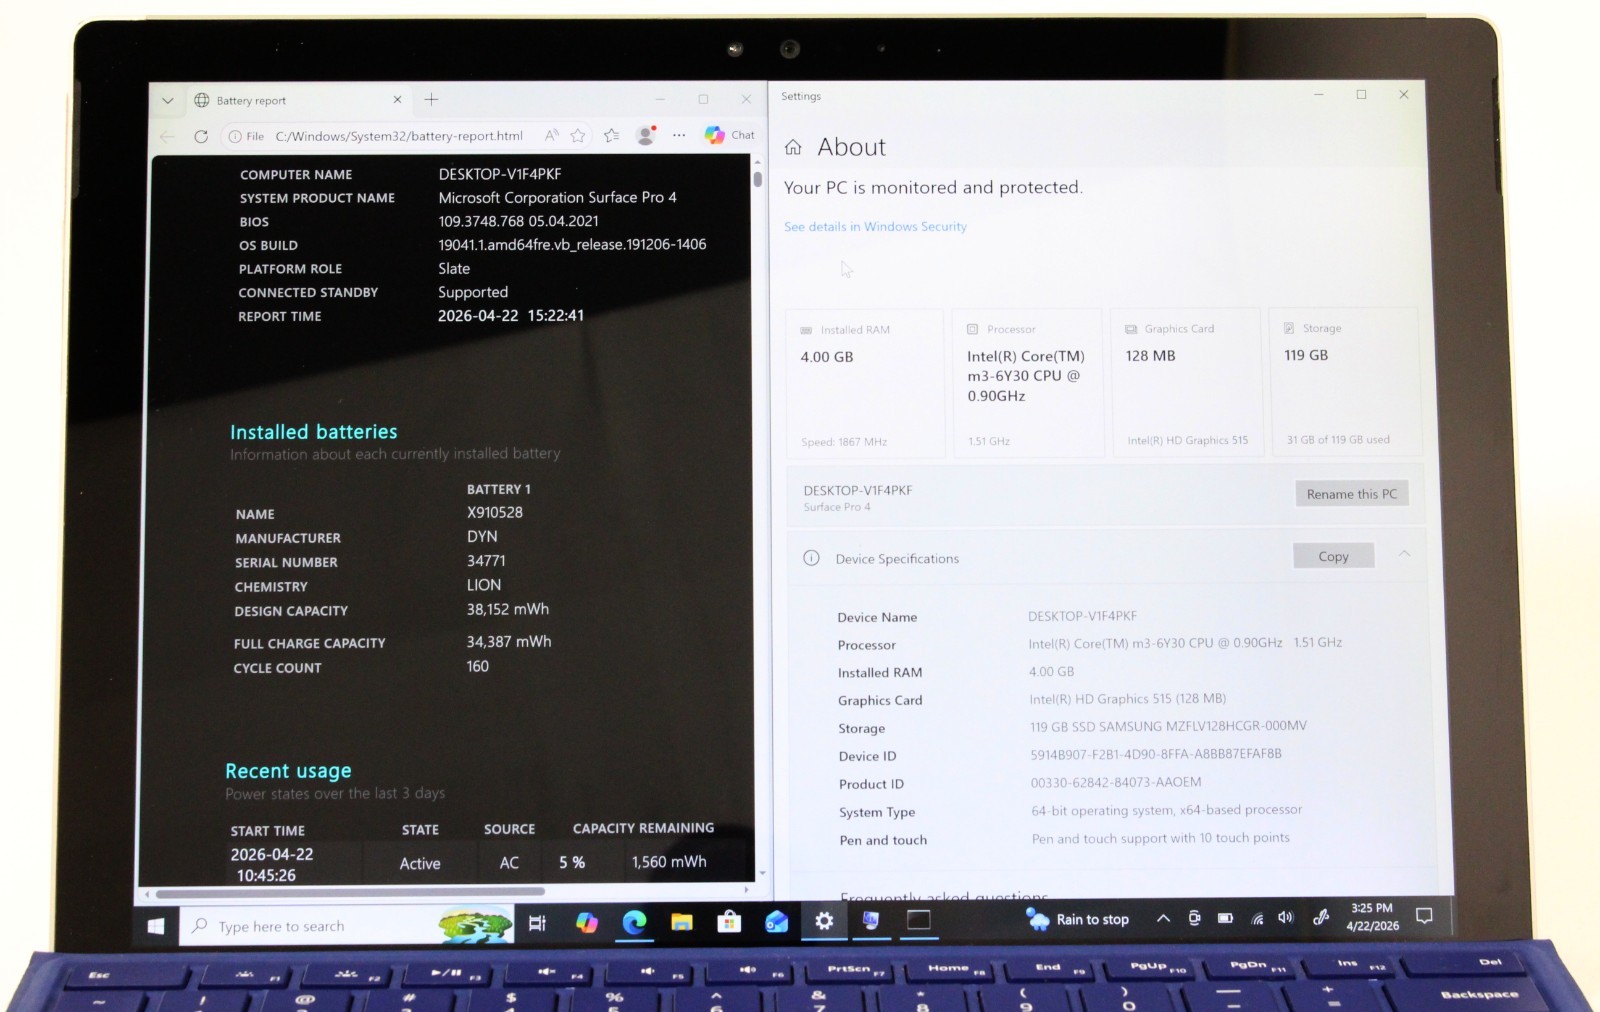The height and width of the screenshot is (1012, 1600).
Task: Launch Copilot from the taskbar
Action: click(586, 923)
